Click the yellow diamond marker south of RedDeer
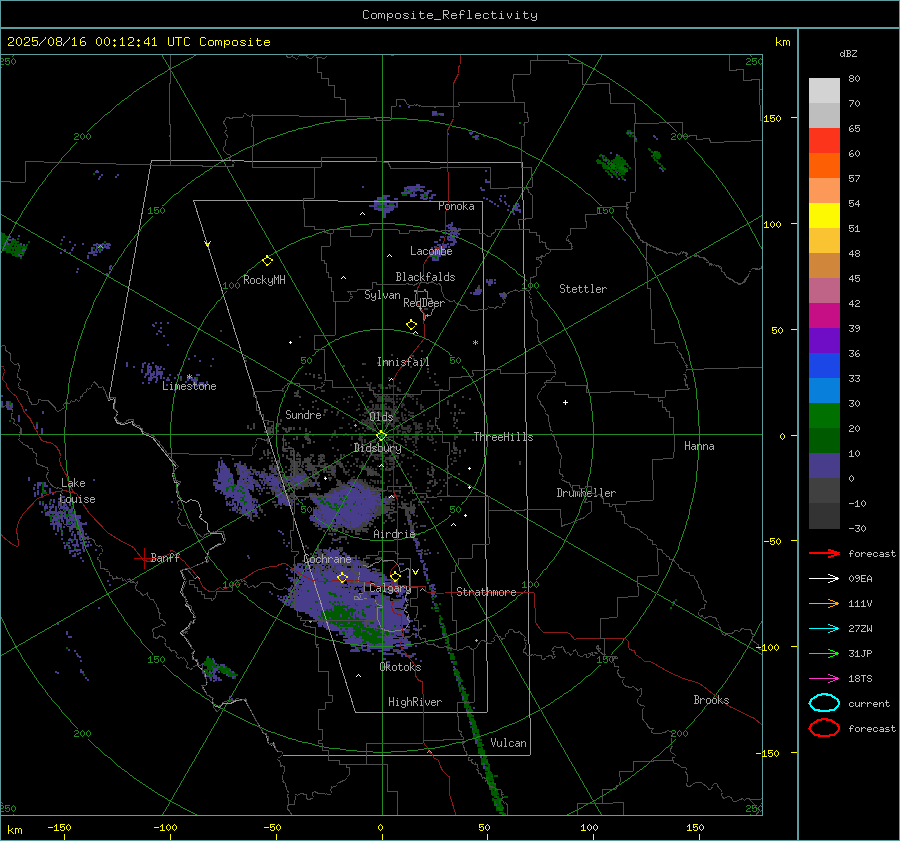 (x=411, y=325)
